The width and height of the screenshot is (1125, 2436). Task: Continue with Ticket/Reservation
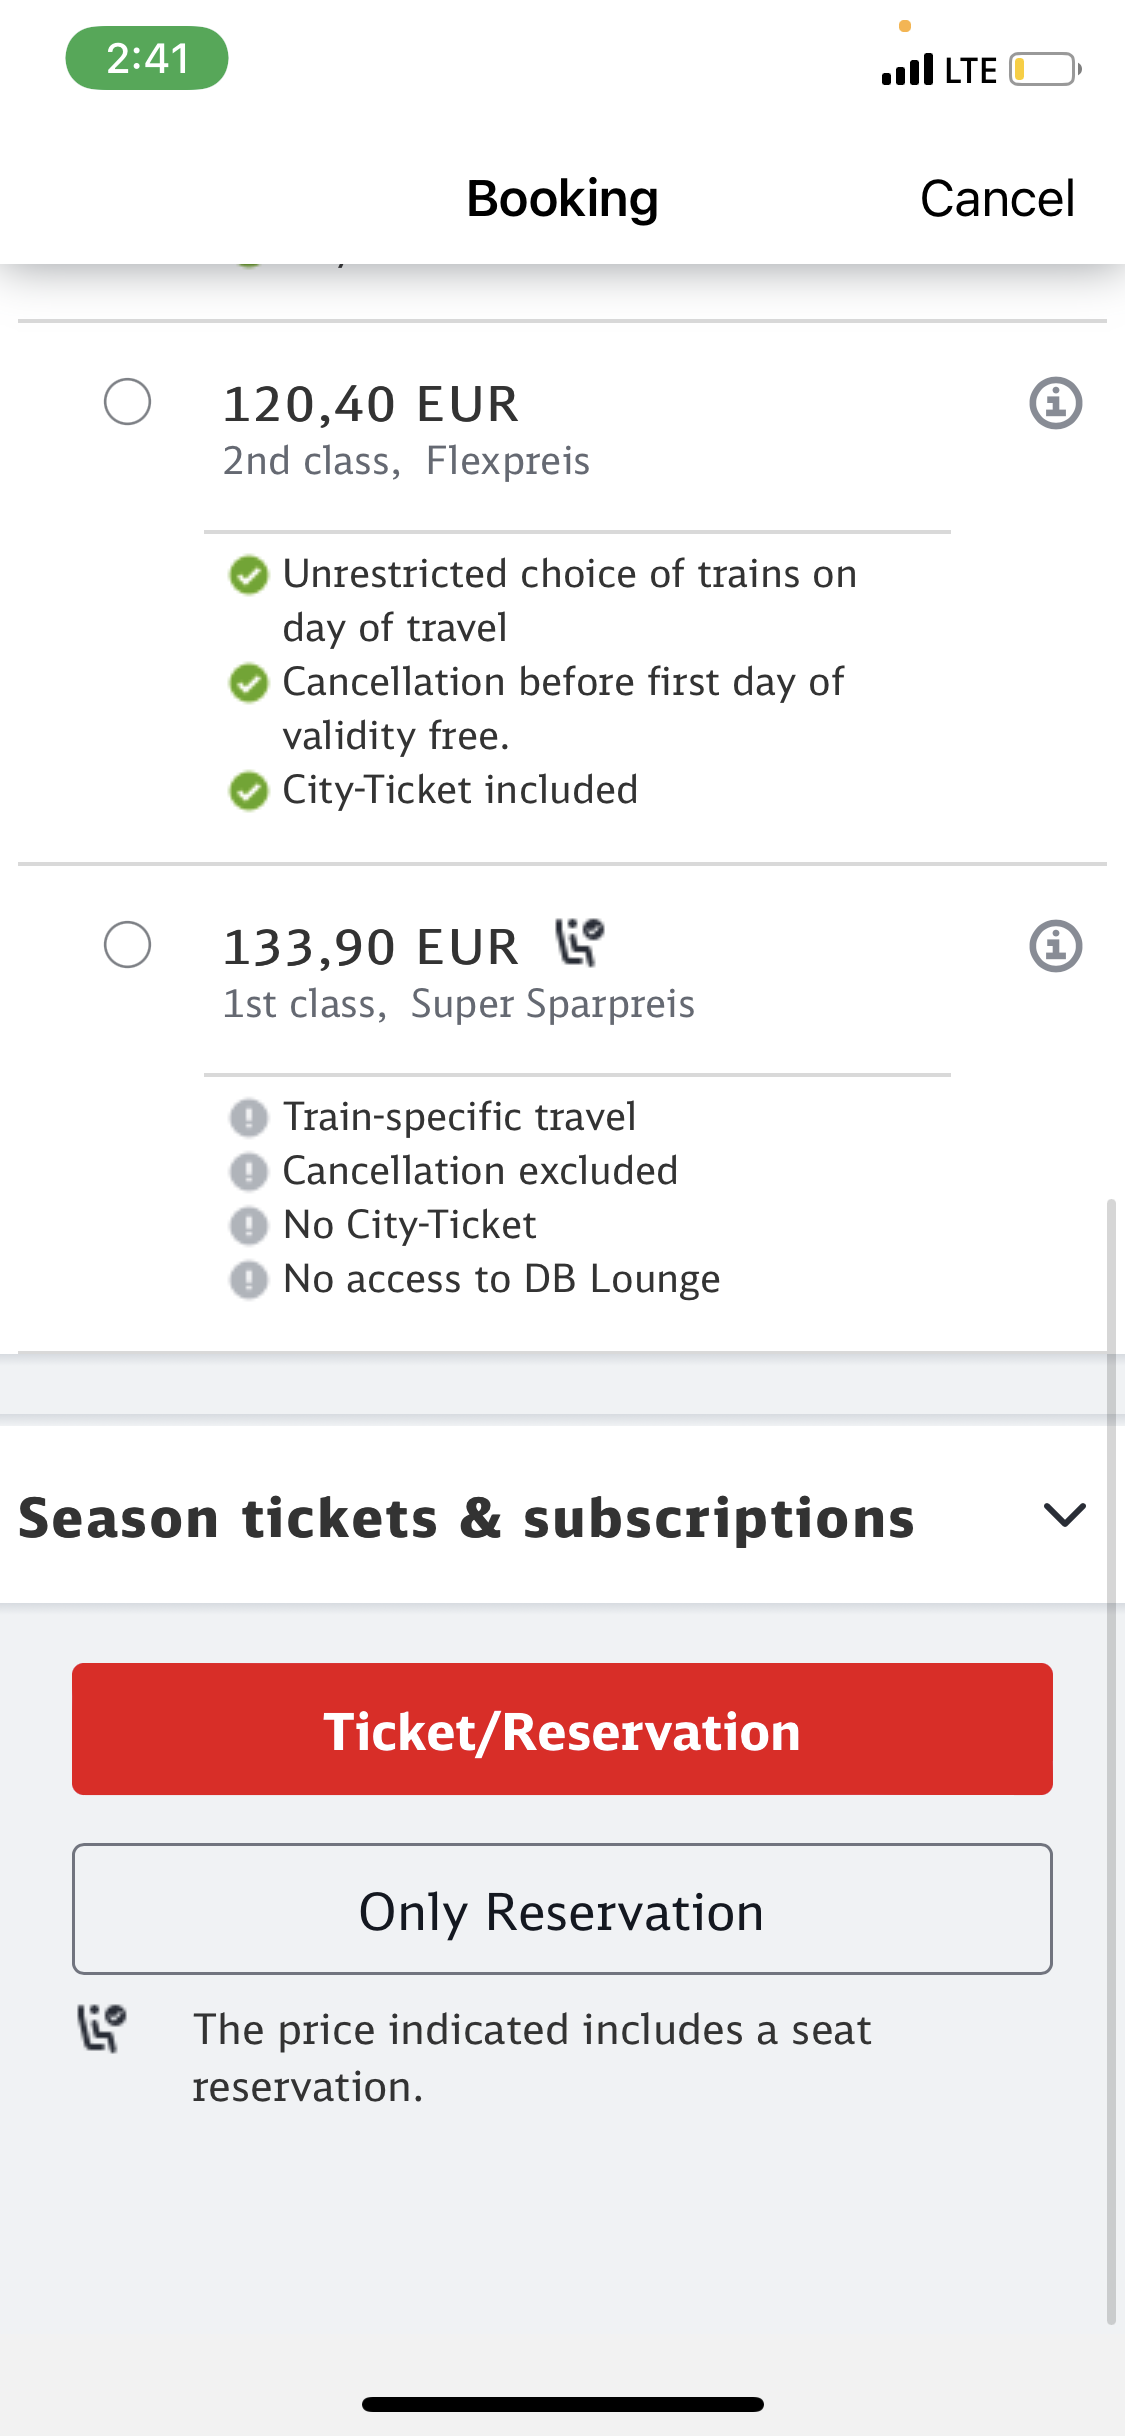(x=562, y=1729)
